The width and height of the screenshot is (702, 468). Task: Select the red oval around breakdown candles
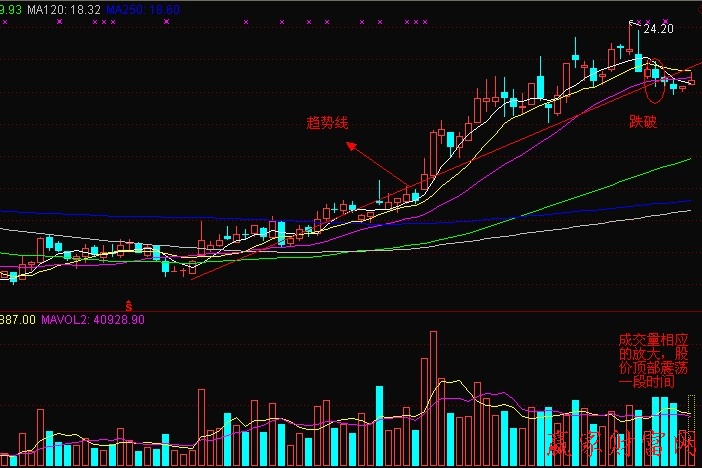(655, 85)
